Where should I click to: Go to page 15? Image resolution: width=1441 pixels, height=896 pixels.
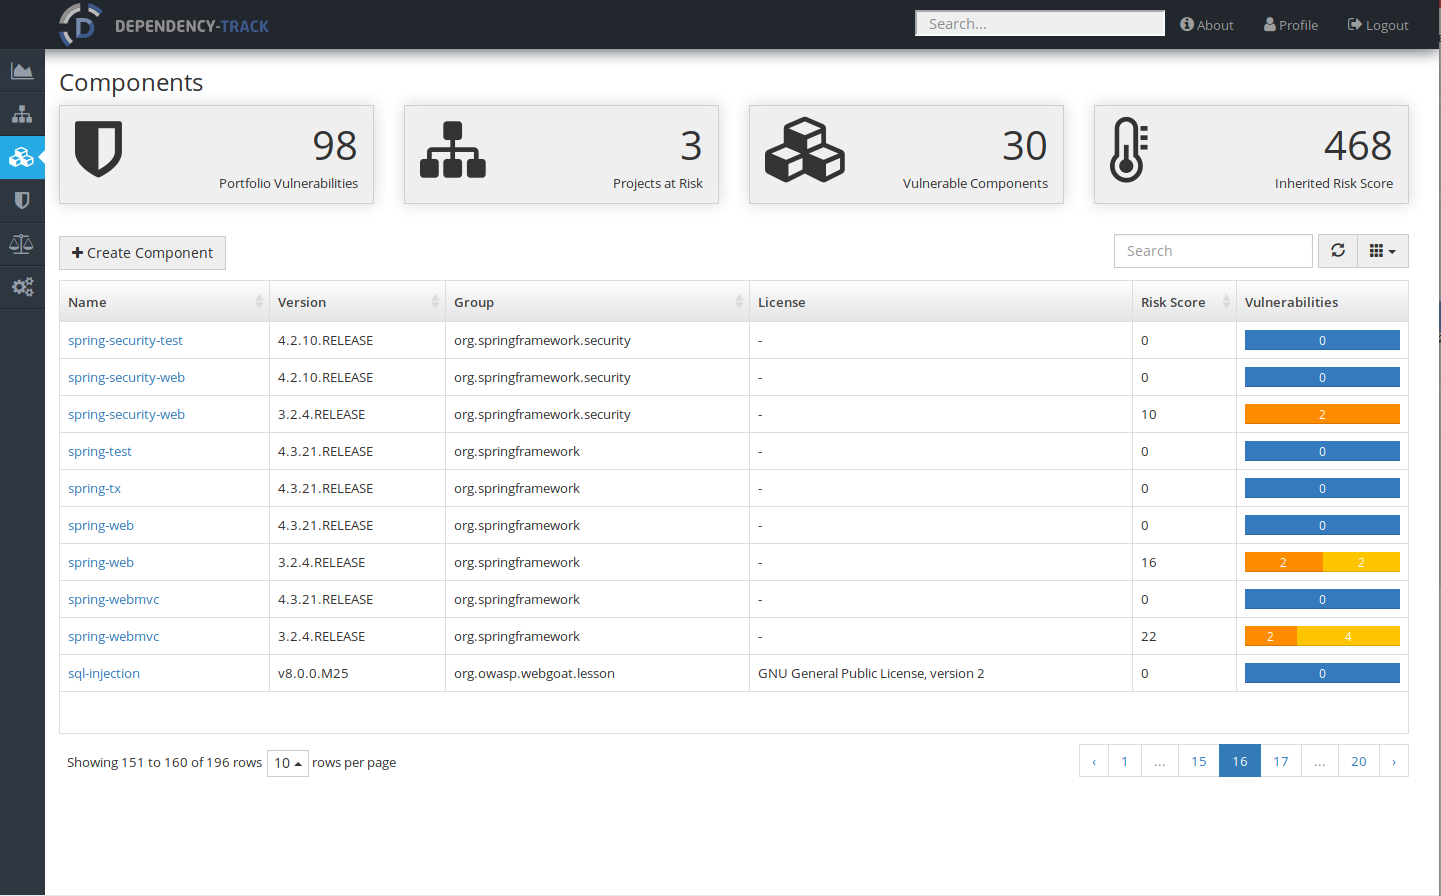point(1199,761)
